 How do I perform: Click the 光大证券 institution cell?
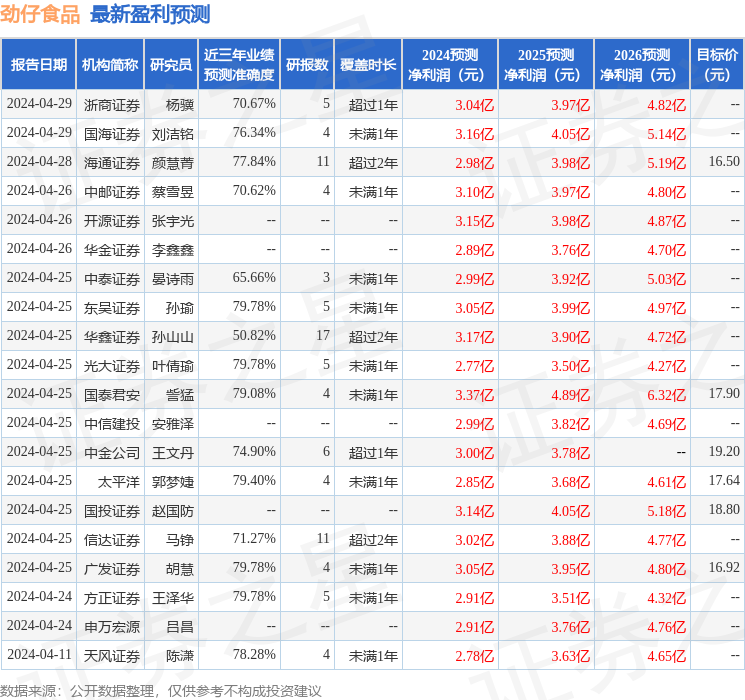click(x=112, y=365)
